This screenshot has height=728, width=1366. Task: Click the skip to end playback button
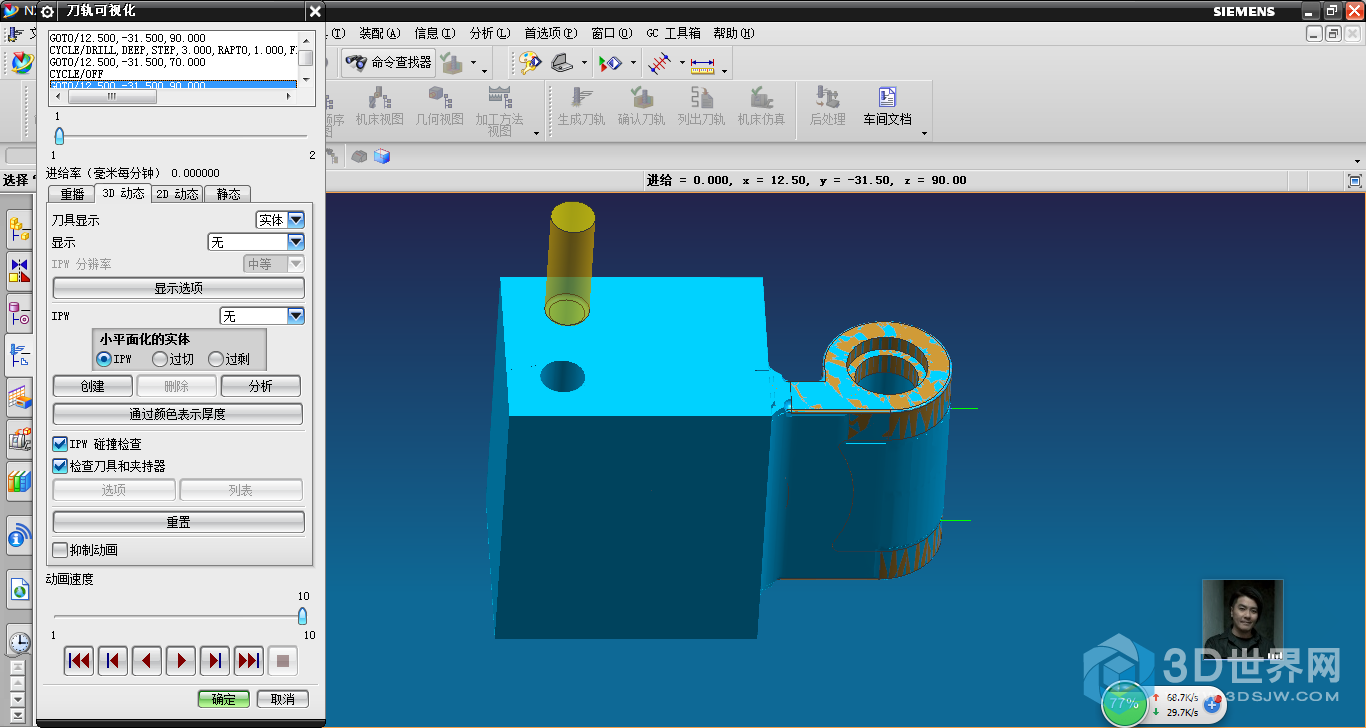point(248,661)
